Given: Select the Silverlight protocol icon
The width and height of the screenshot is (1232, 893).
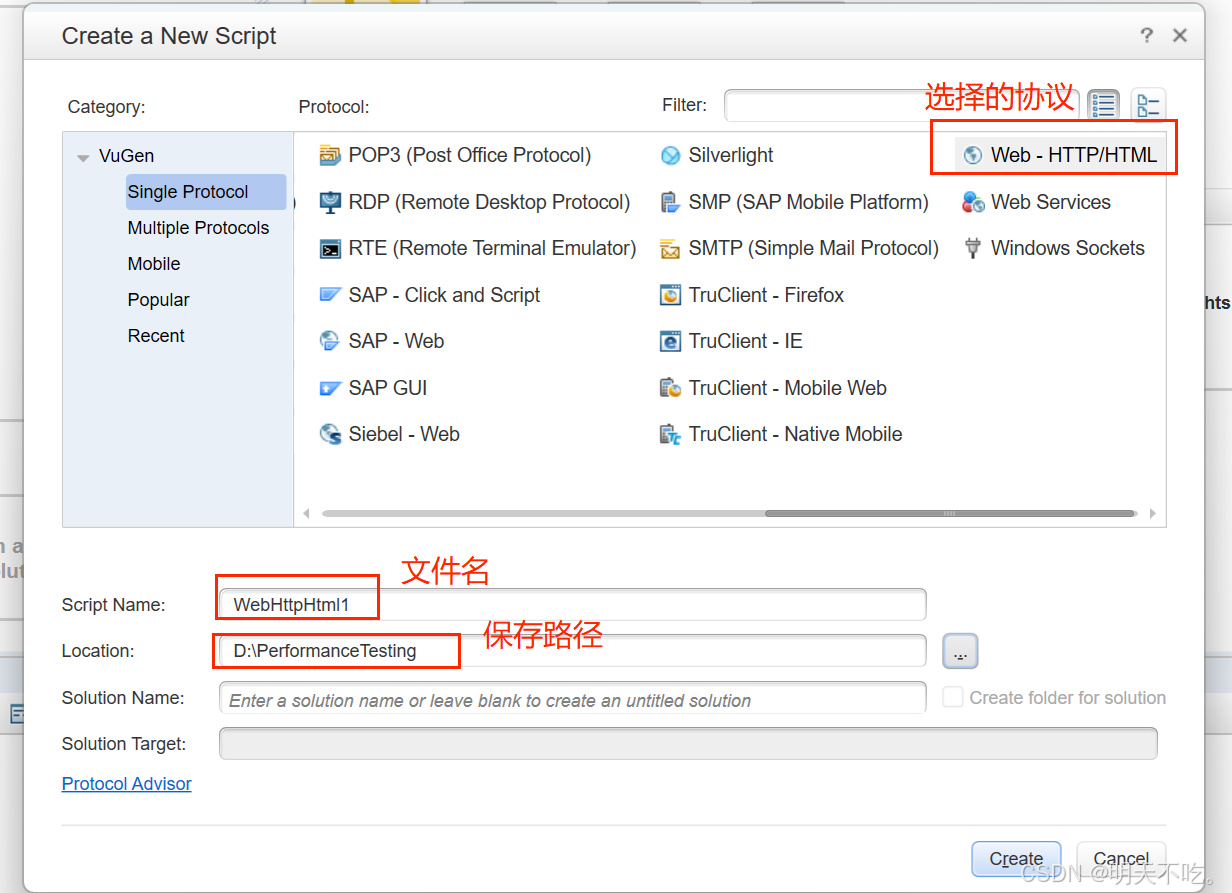Looking at the screenshot, I should pyautogui.click(x=670, y=155).
